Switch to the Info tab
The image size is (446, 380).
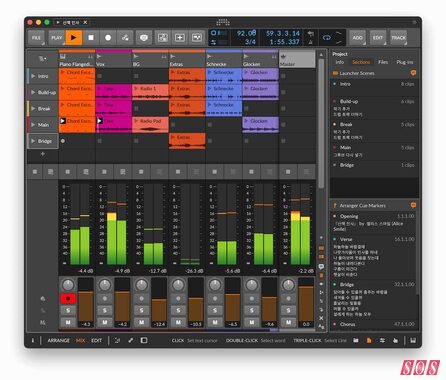point(339,62)
